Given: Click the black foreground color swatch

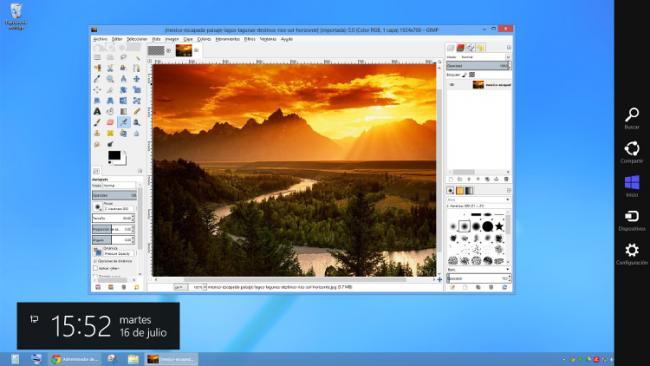Looking at the screenshot, I should coord(114,155).
